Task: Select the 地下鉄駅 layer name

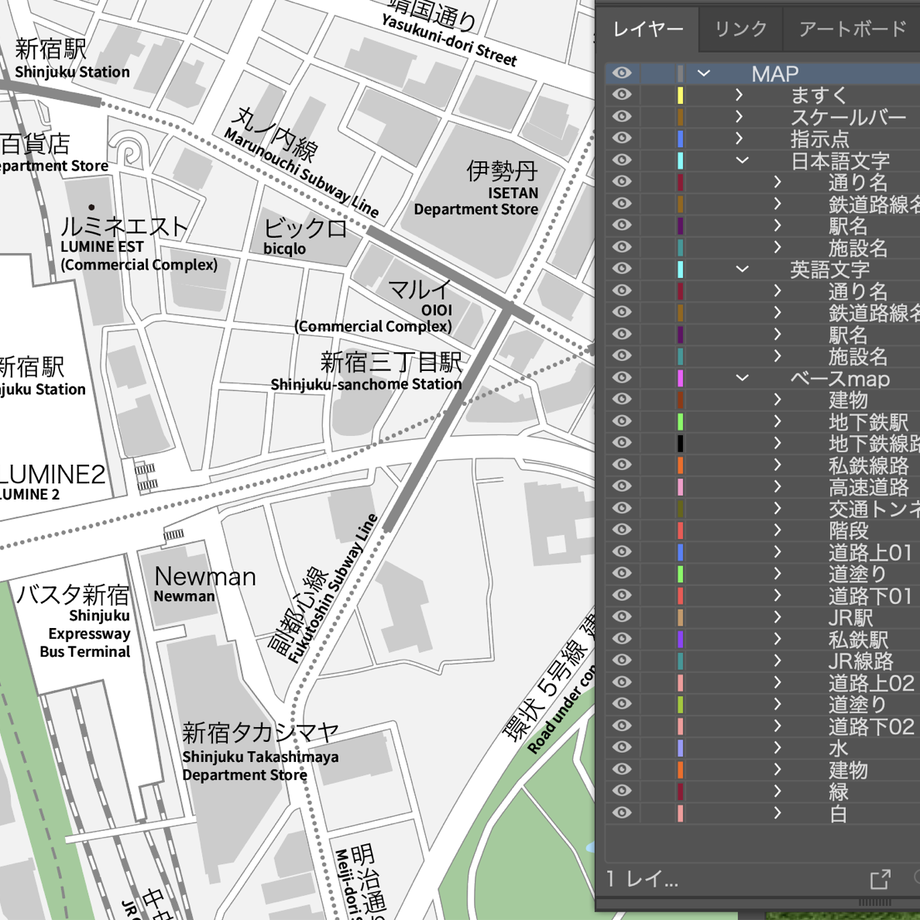Action: click(x=868, y=421)
